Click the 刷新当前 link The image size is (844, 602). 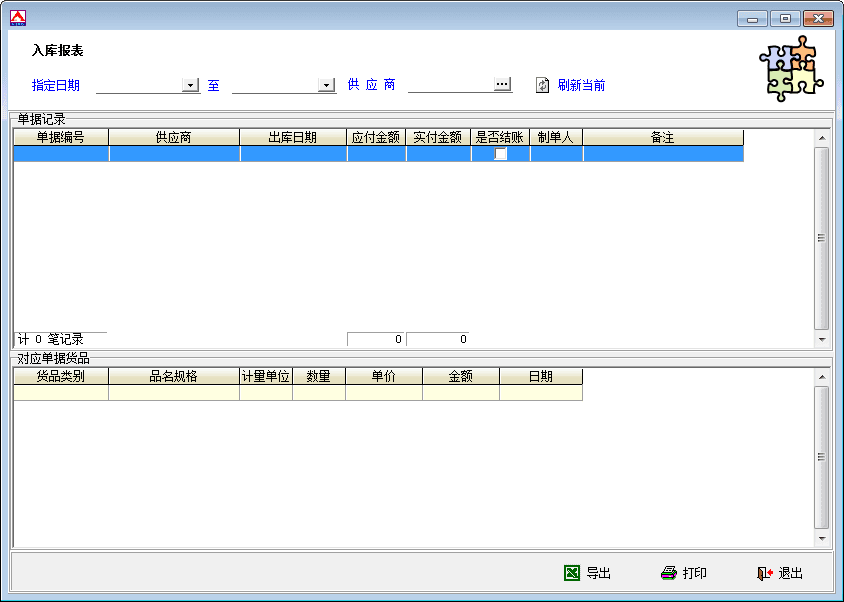click(581, 85)
